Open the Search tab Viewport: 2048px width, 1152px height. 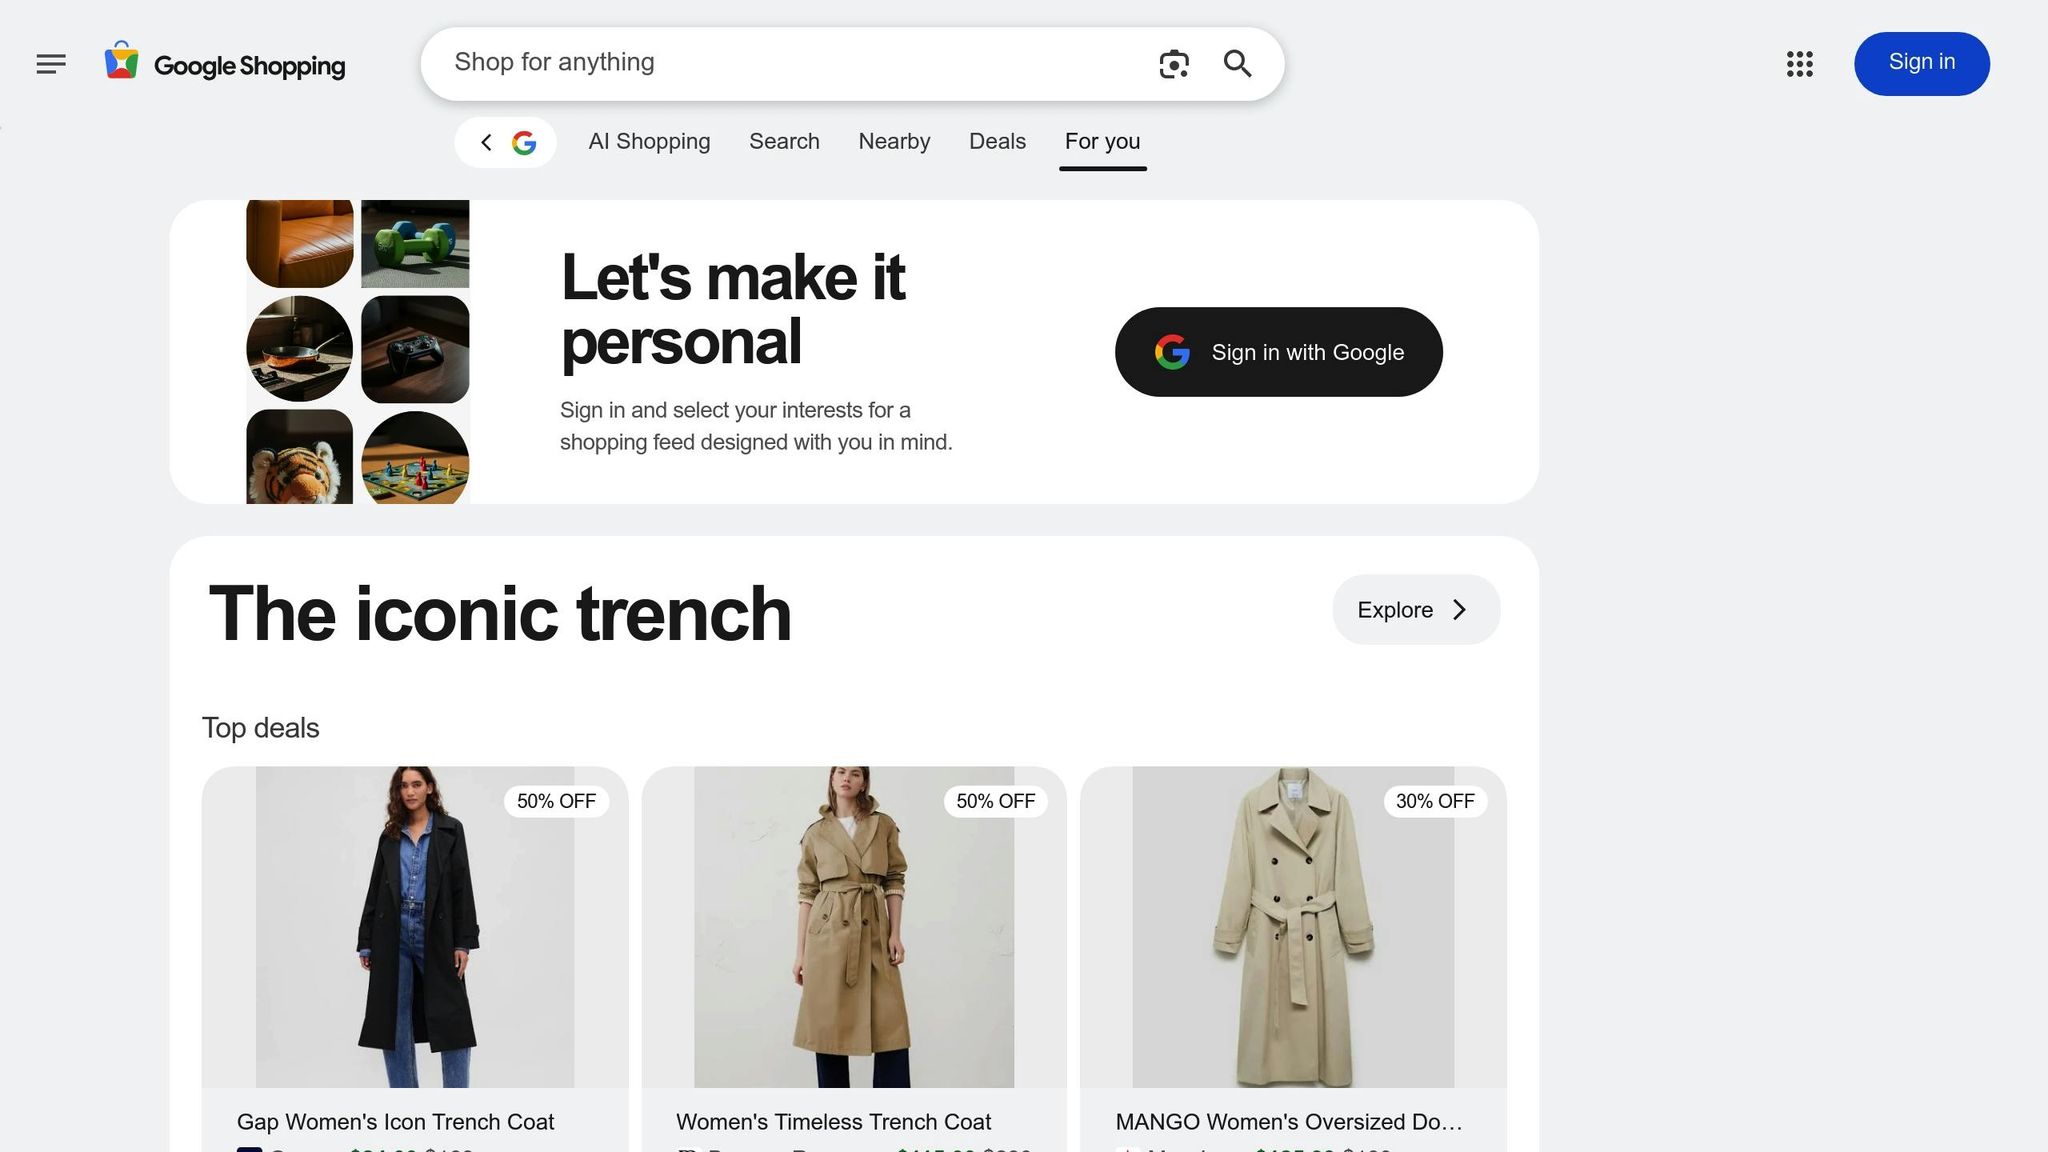click(784, 142)
